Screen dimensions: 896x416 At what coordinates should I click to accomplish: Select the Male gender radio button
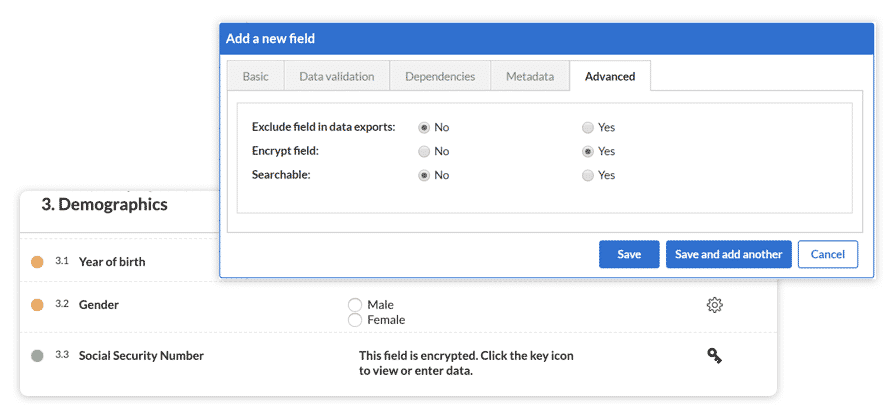point(354,305)
